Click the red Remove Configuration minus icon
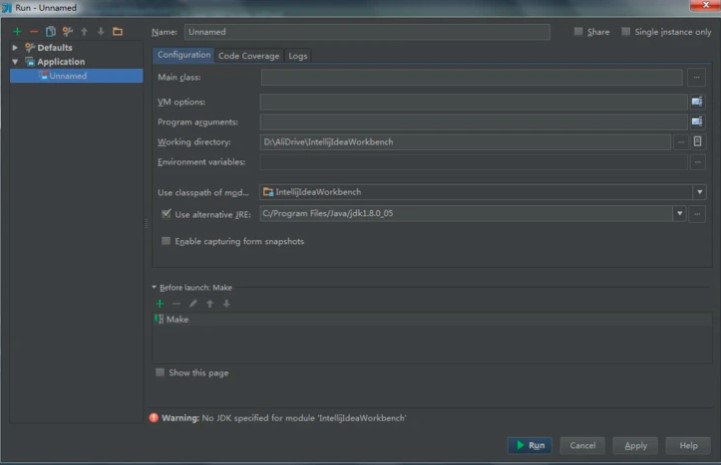This screenshot has width=721, height=465. (33, 32)
